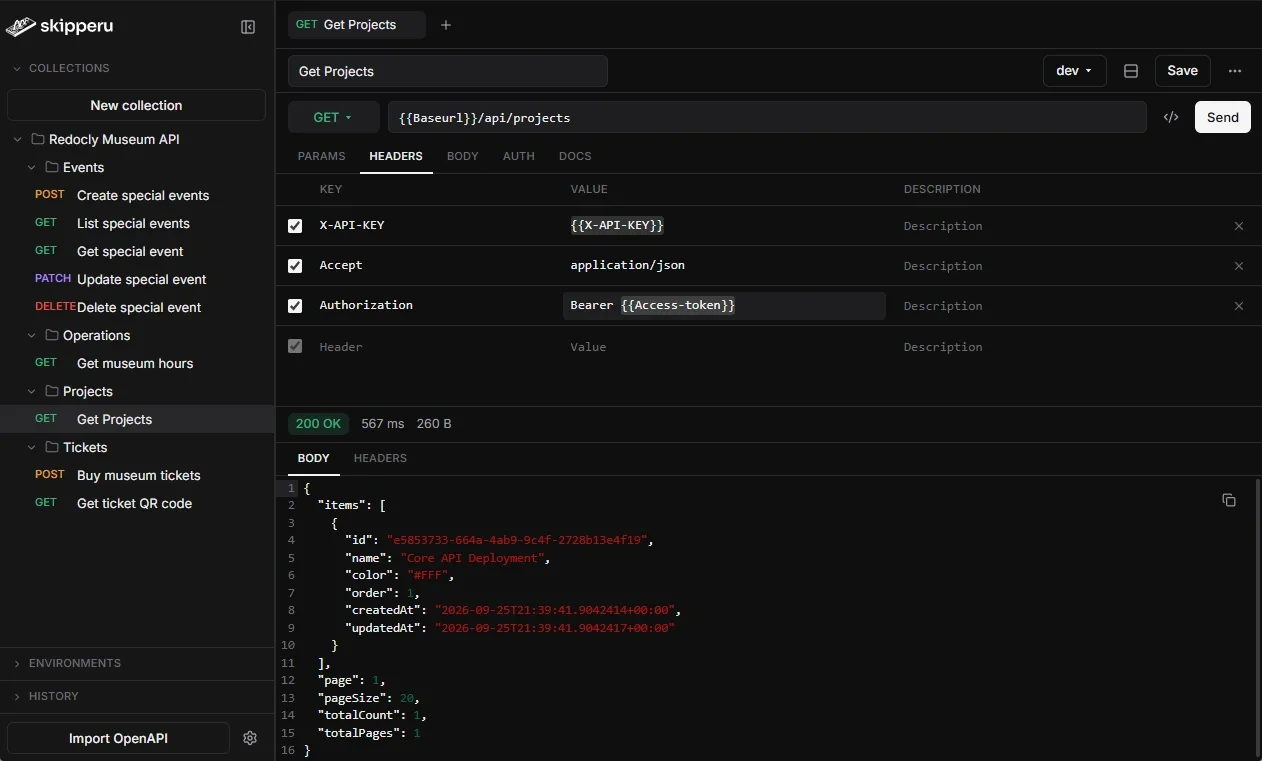Click the Skipperu logo icon
Viewport: 1262px width, 761px height.
click(x=20, y=27)
